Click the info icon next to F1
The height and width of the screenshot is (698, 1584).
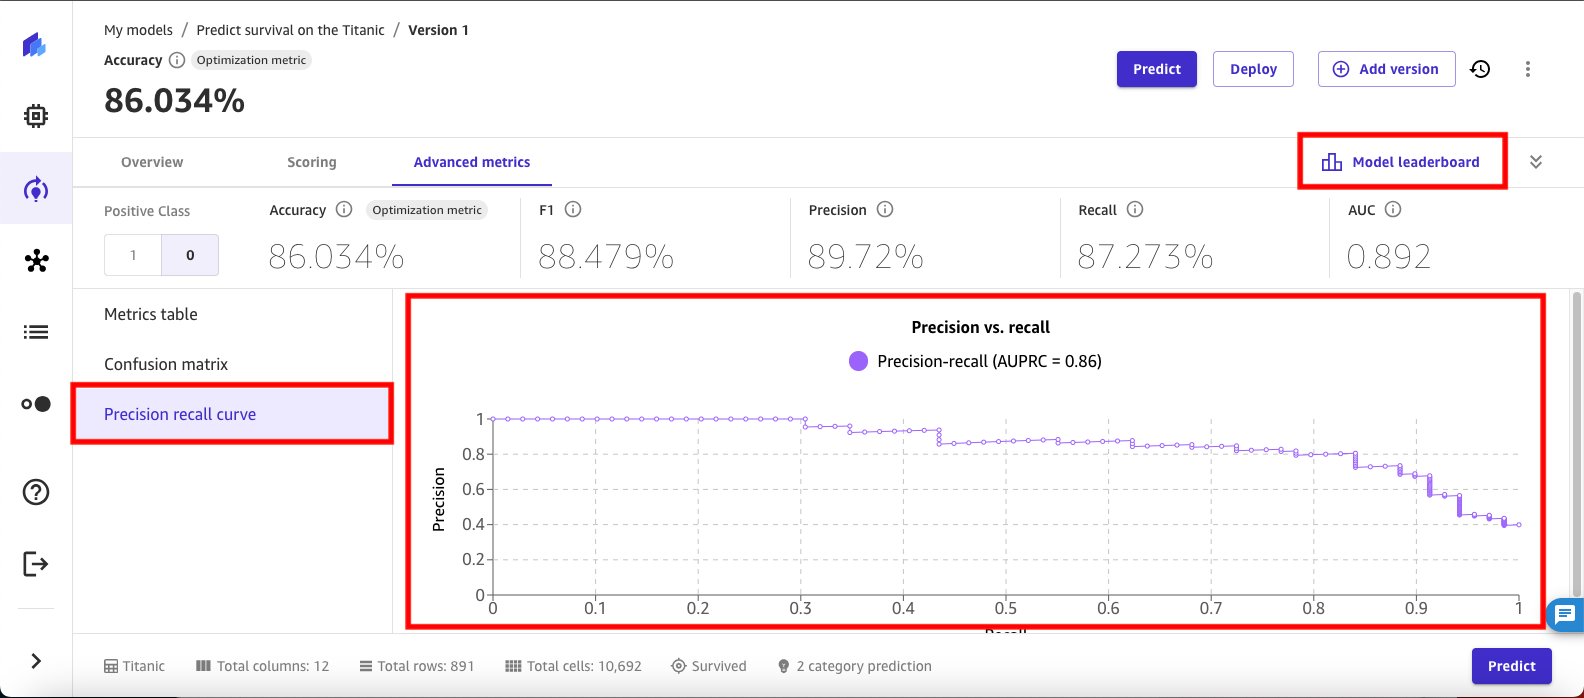coord(573,210)
